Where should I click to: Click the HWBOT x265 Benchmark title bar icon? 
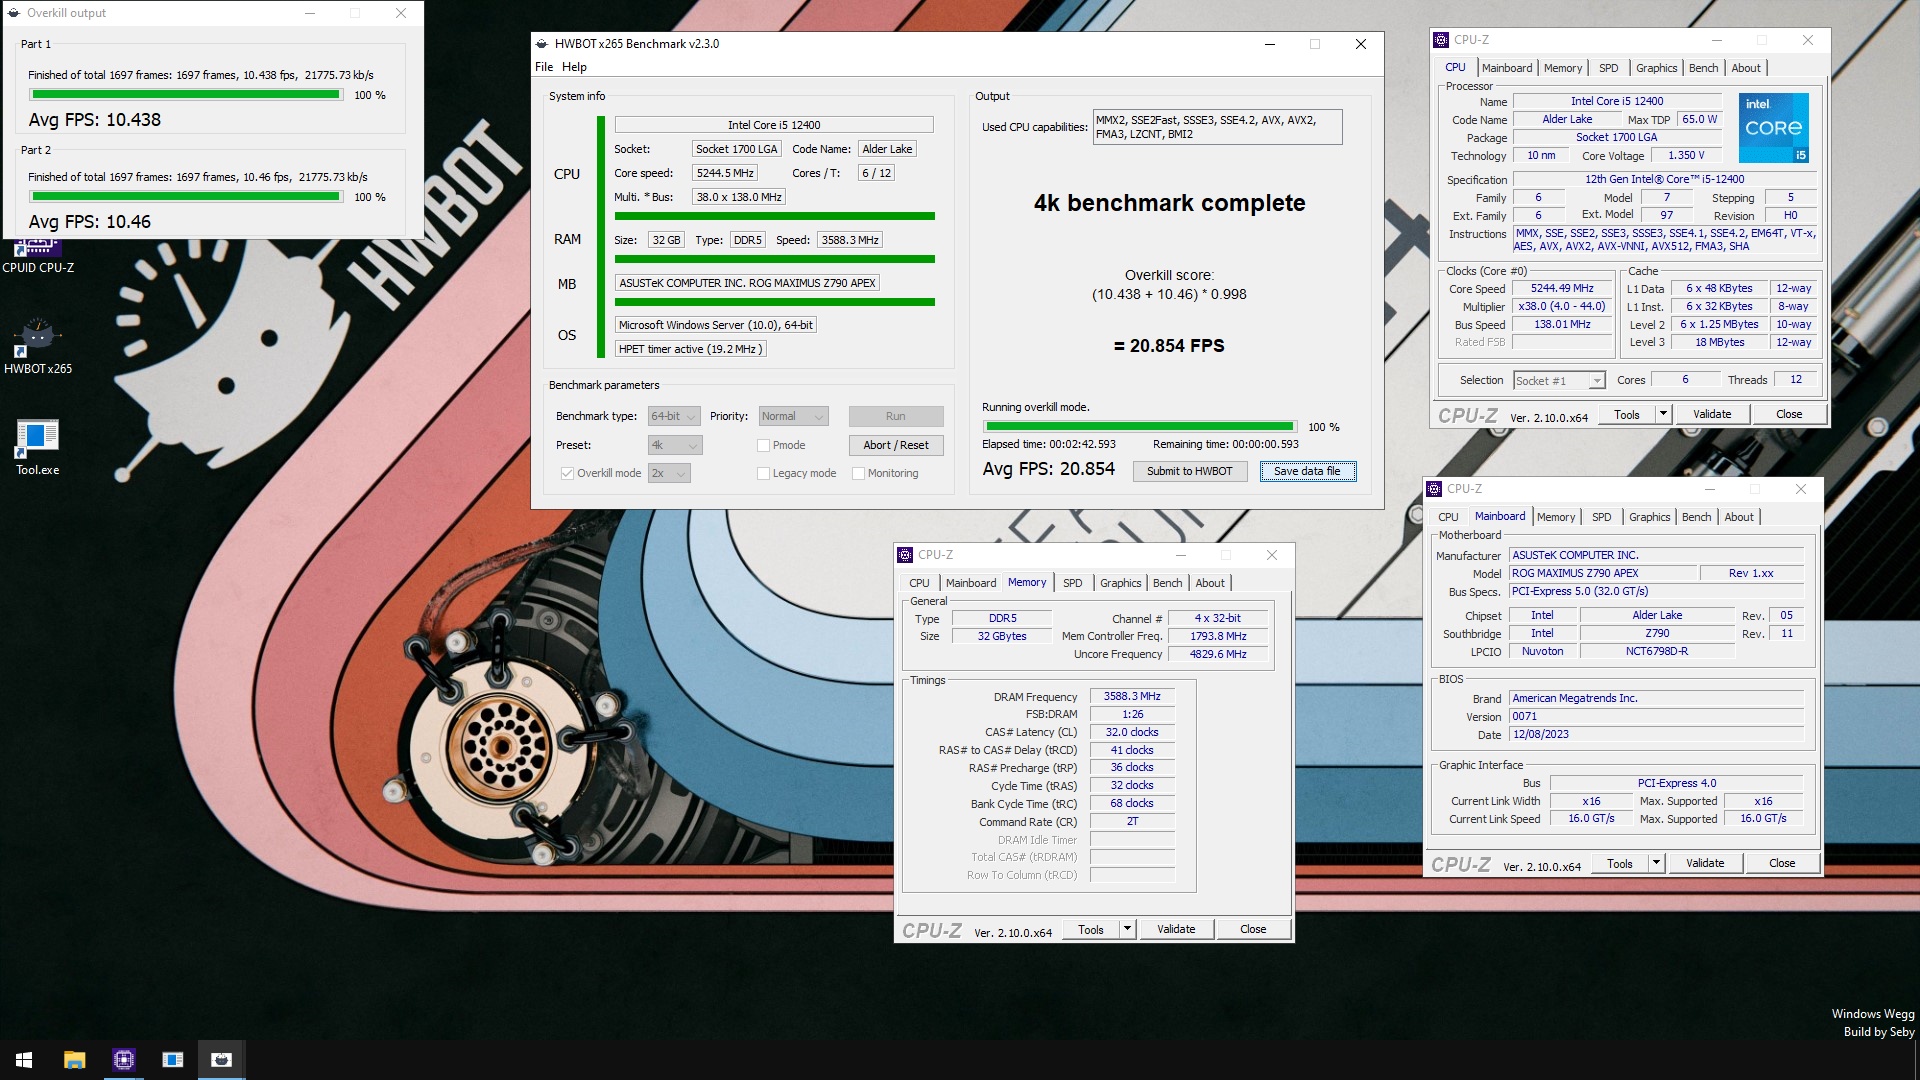click(542, 44)
